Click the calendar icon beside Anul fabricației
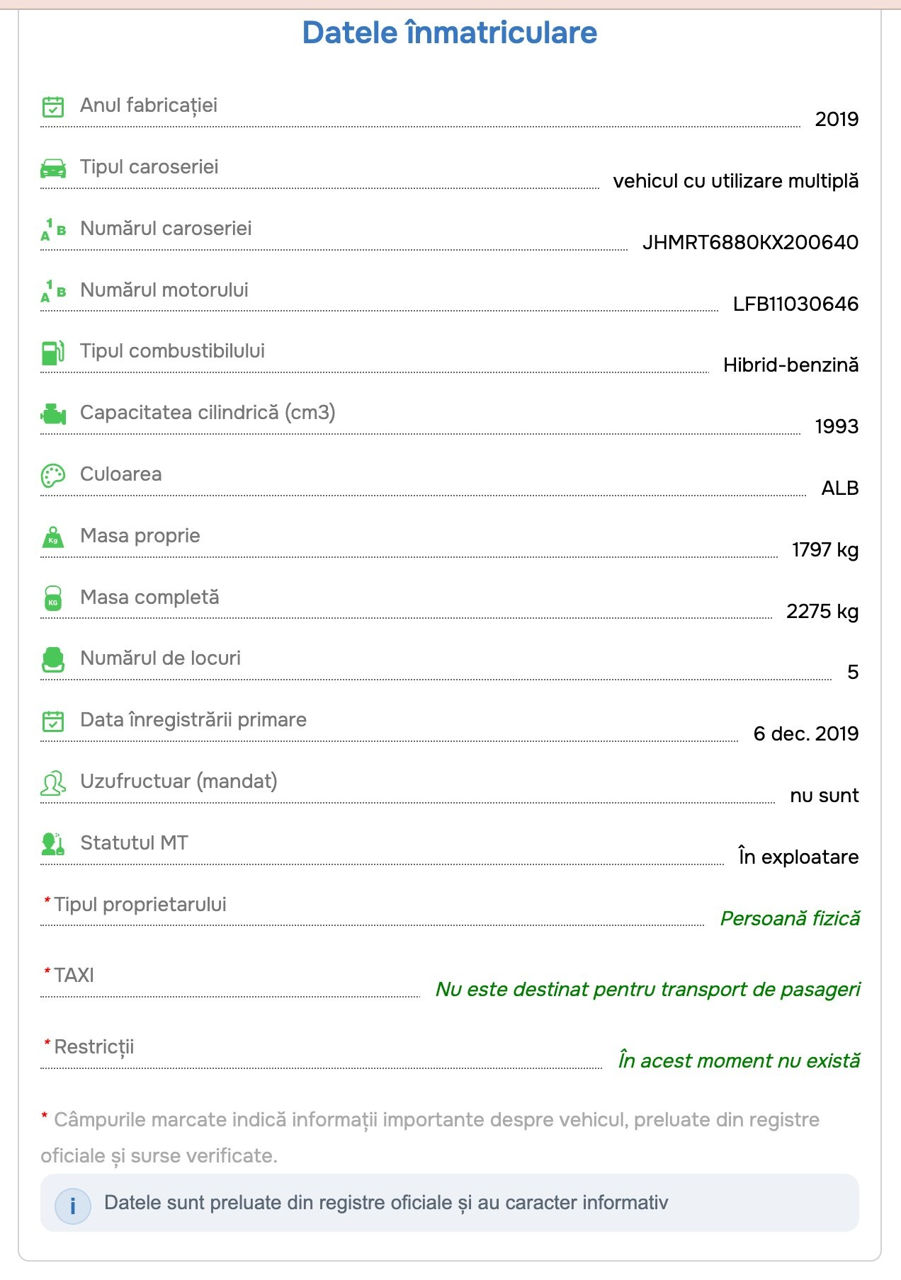 [53, 106]
